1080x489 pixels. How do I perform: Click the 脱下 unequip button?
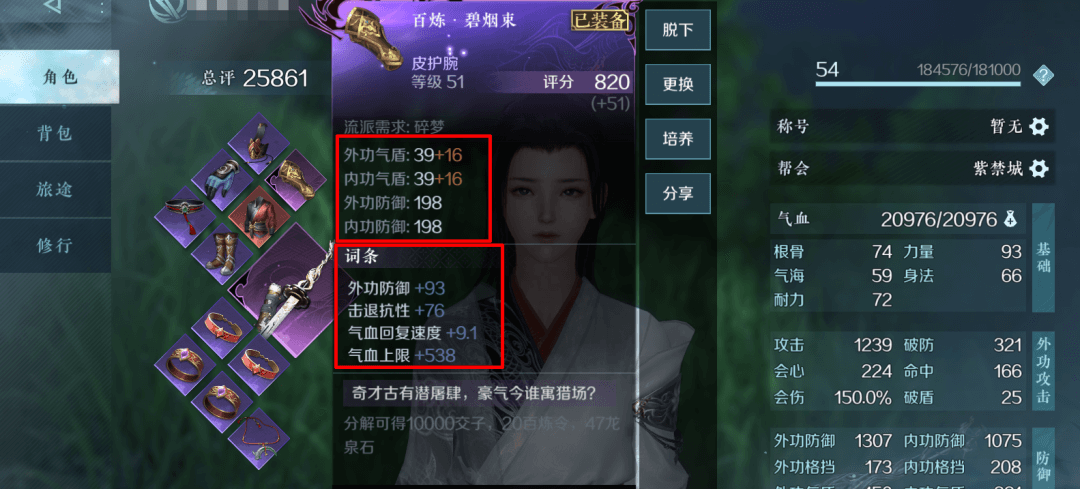click(x=678, y=30)
